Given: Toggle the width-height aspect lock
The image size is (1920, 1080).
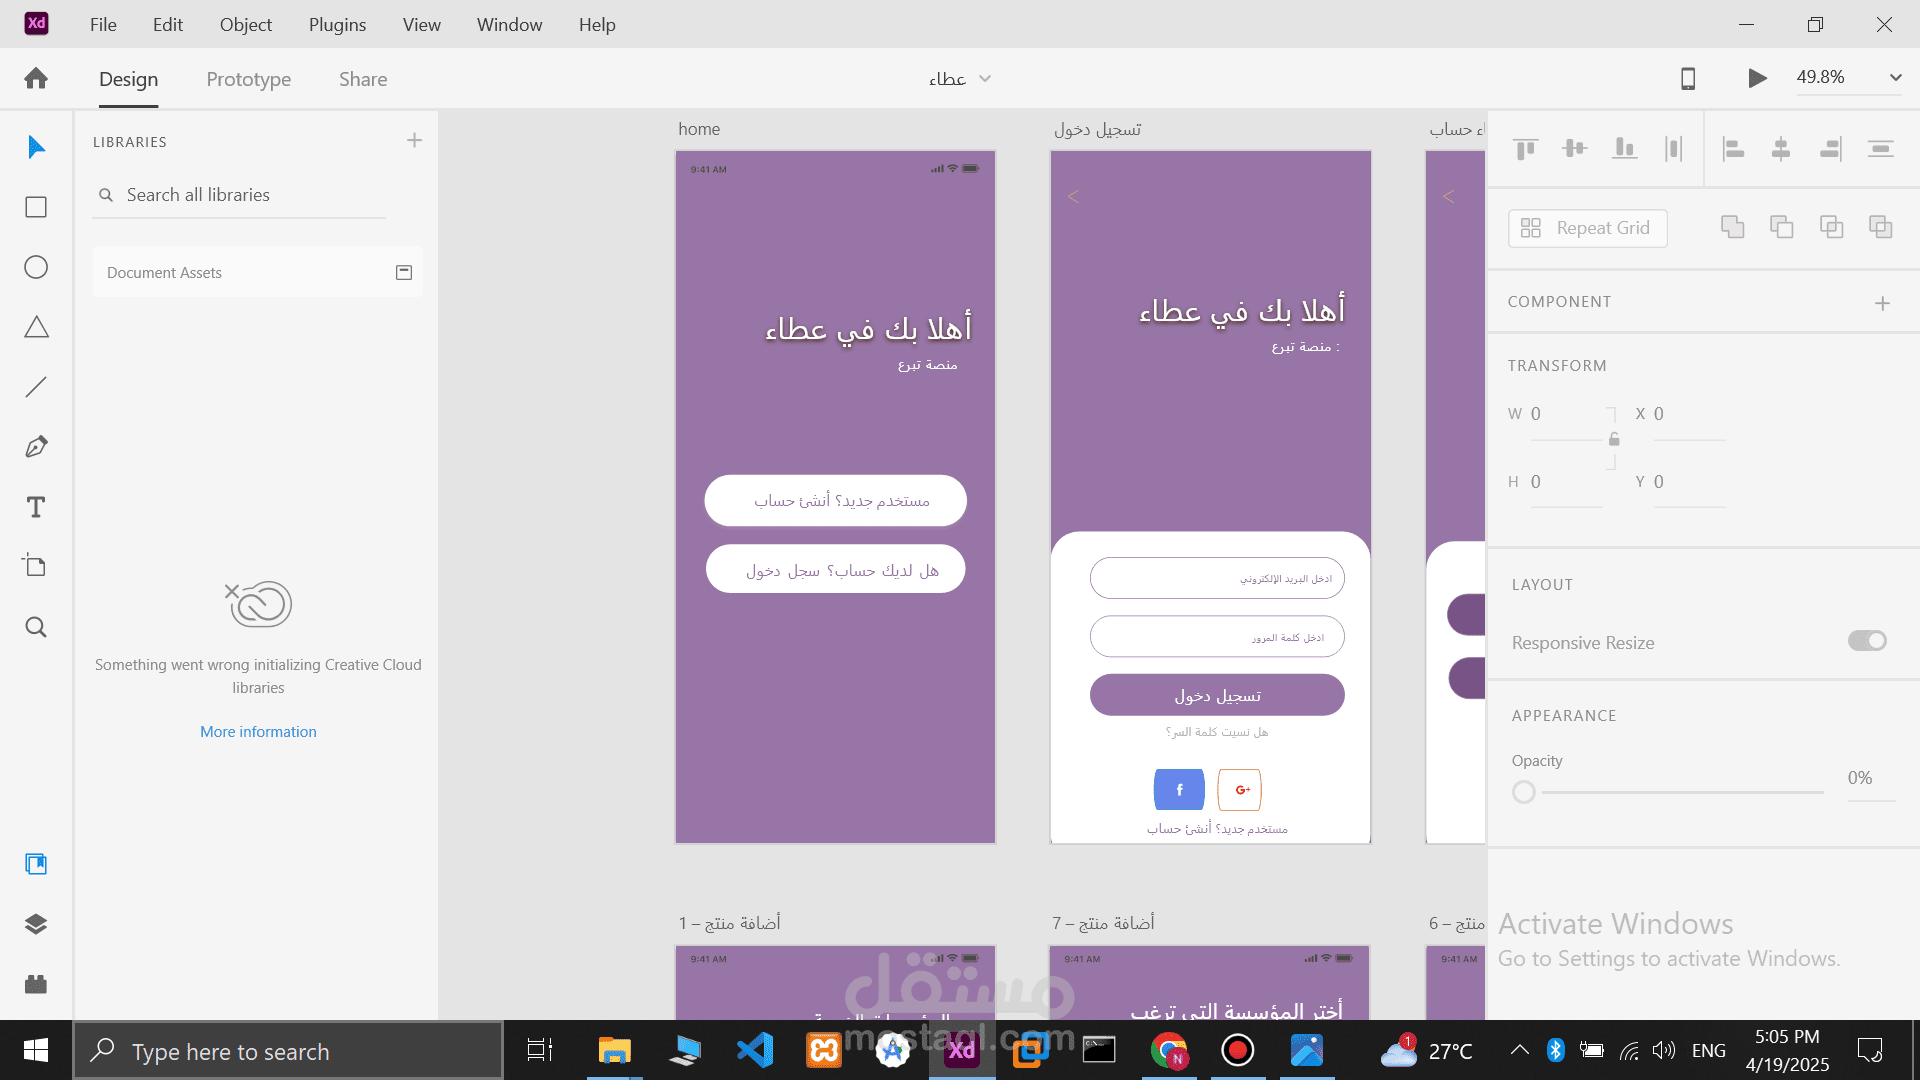Looking at the screenshot, I should click(x=1614, y=439).
